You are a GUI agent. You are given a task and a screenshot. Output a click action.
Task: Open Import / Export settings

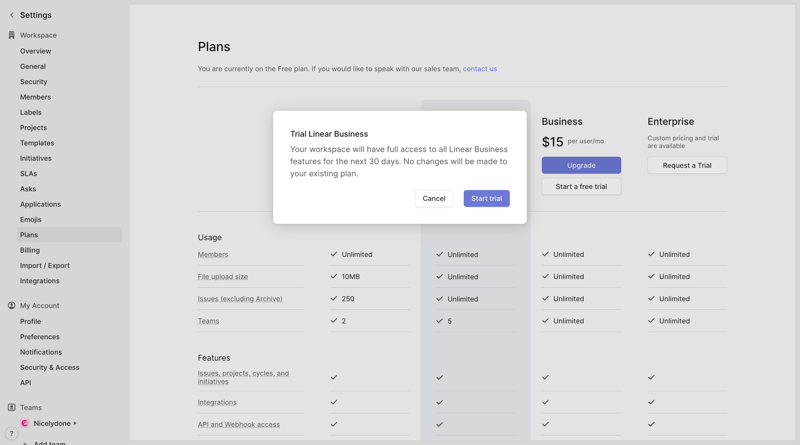(45, 265)
